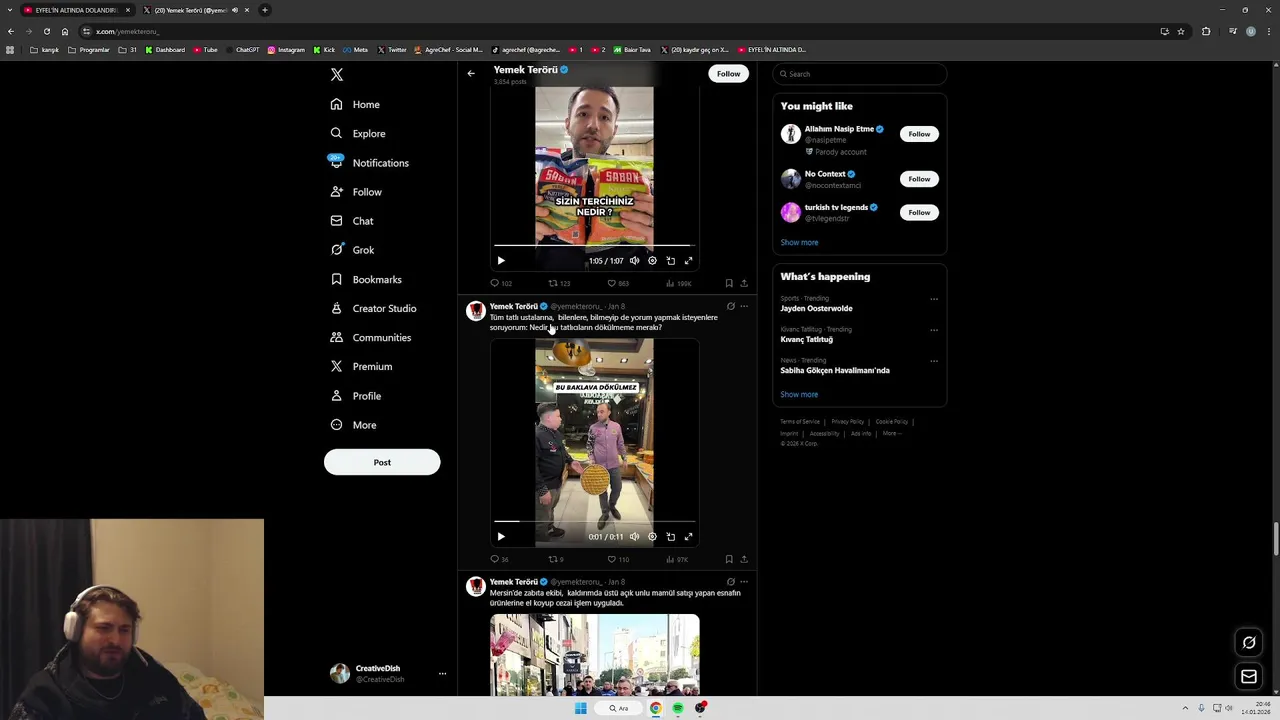Viewport: 1280px width, 720px height.
Task: Expand the footer More link
Action: point(892,433)
